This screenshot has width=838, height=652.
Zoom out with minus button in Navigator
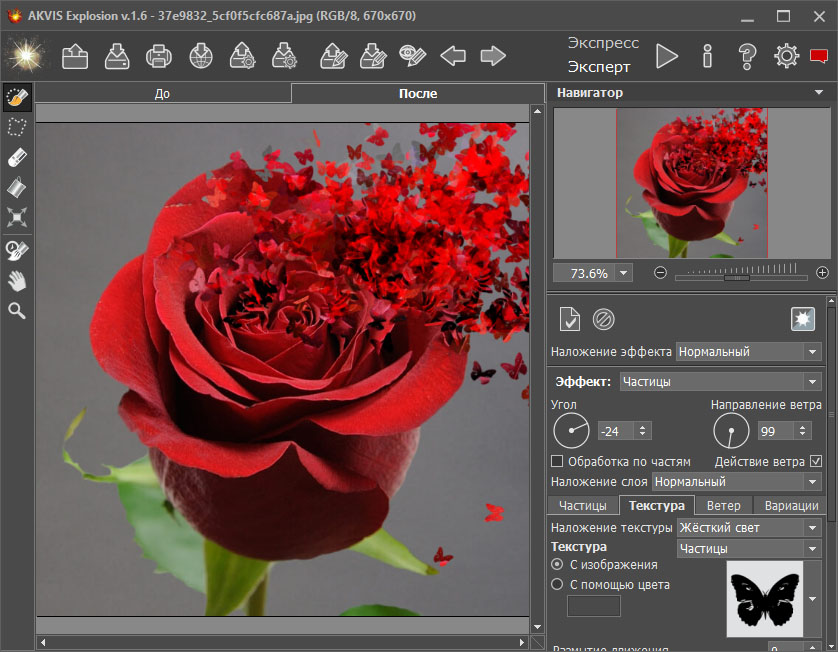click(660, 273)
